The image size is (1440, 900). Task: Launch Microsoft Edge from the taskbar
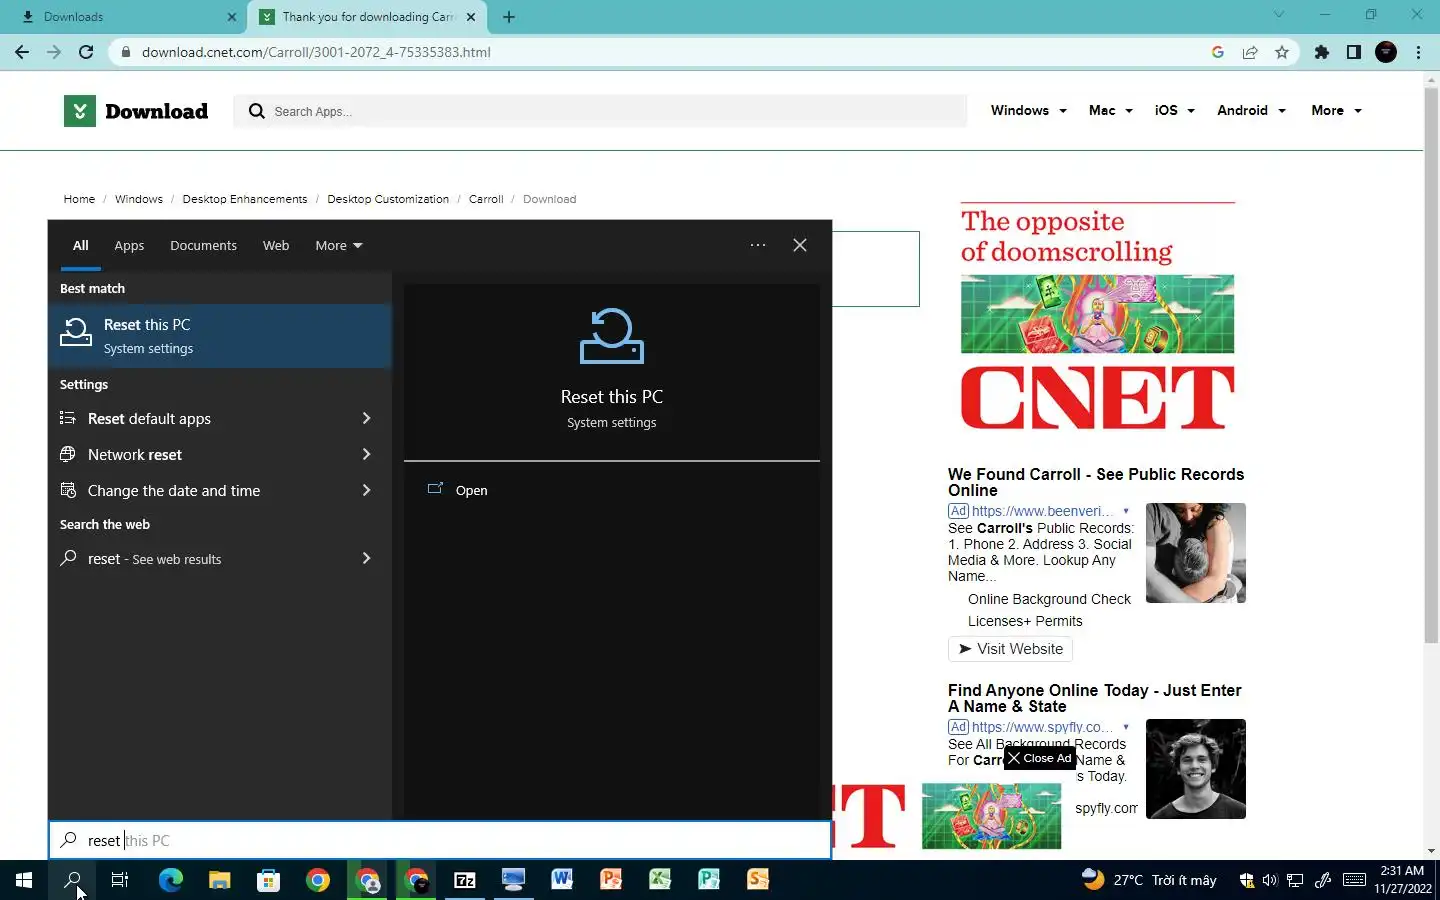171,880
